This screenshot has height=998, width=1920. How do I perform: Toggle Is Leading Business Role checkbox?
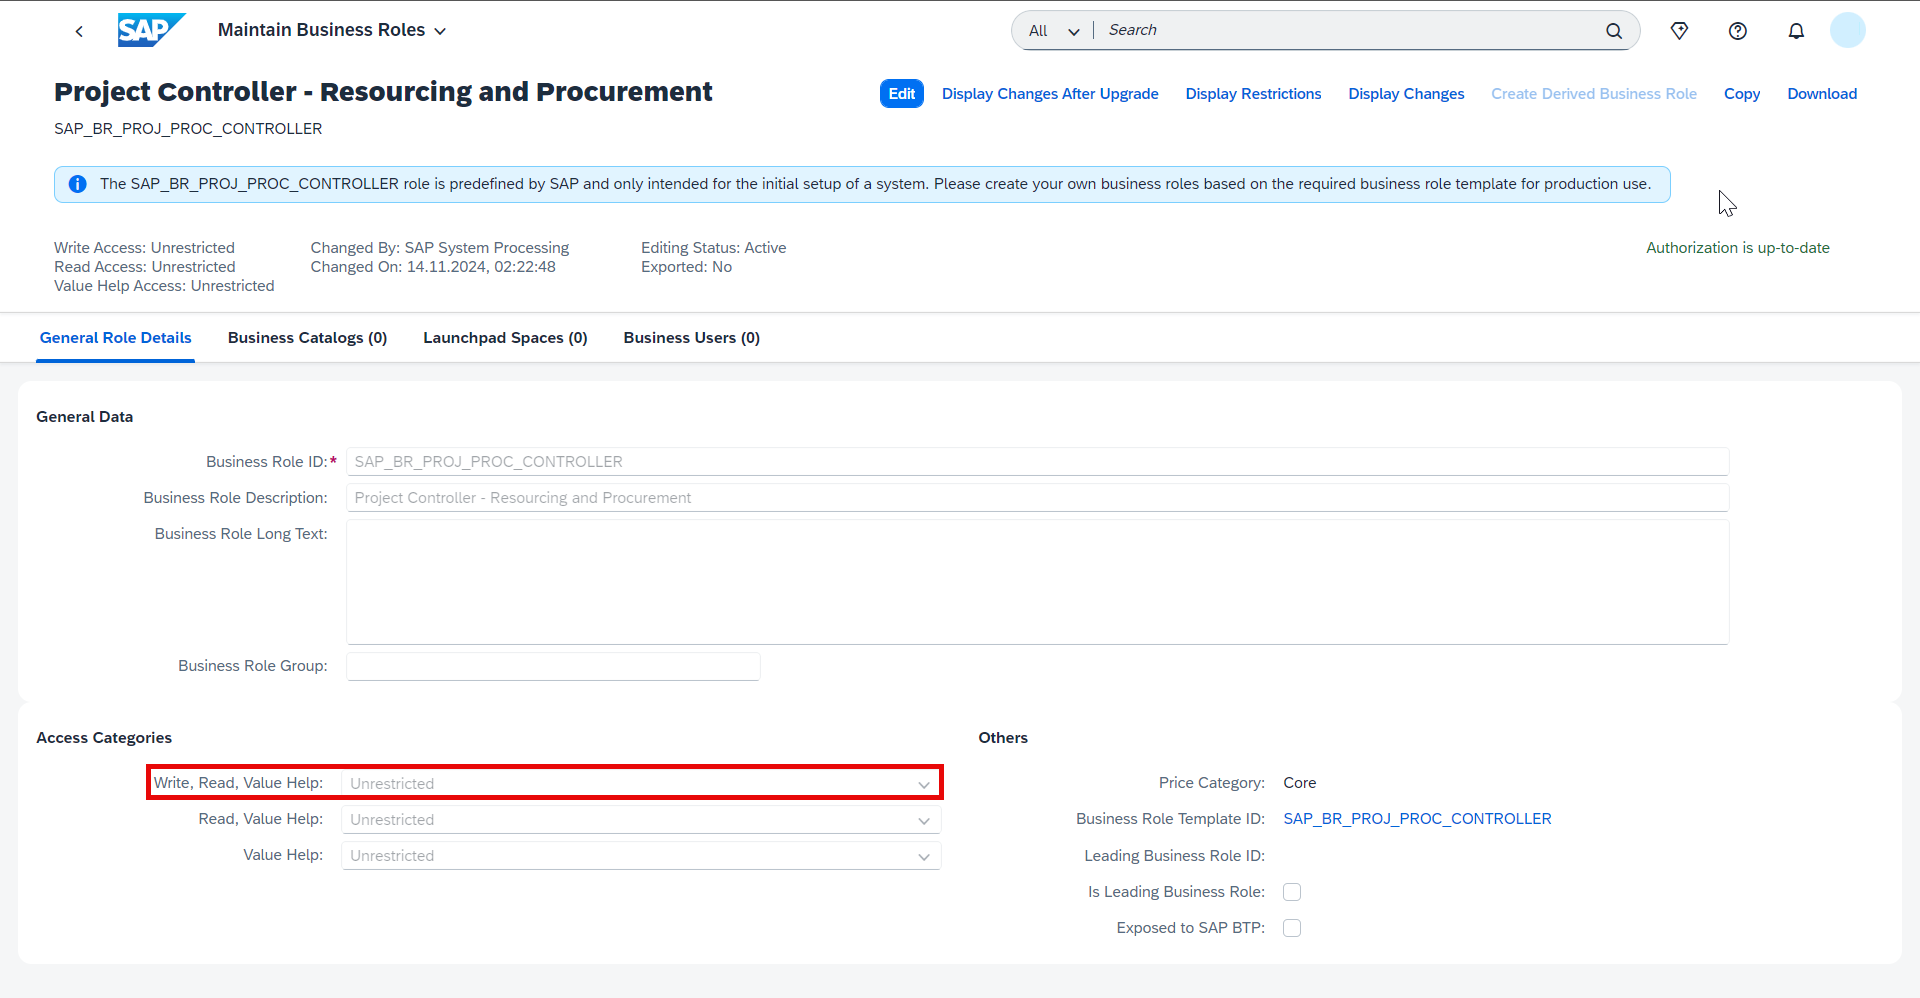tap(1292, 892)
